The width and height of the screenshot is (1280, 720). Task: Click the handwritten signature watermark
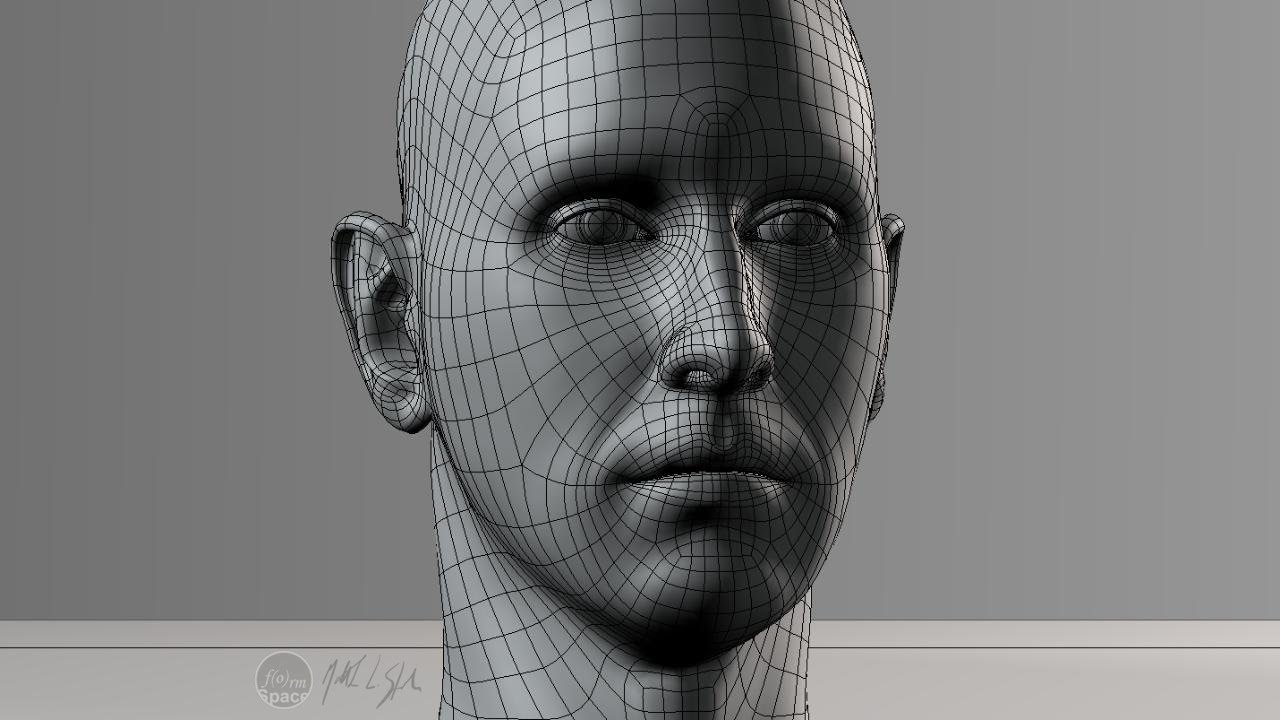(369, 682)
